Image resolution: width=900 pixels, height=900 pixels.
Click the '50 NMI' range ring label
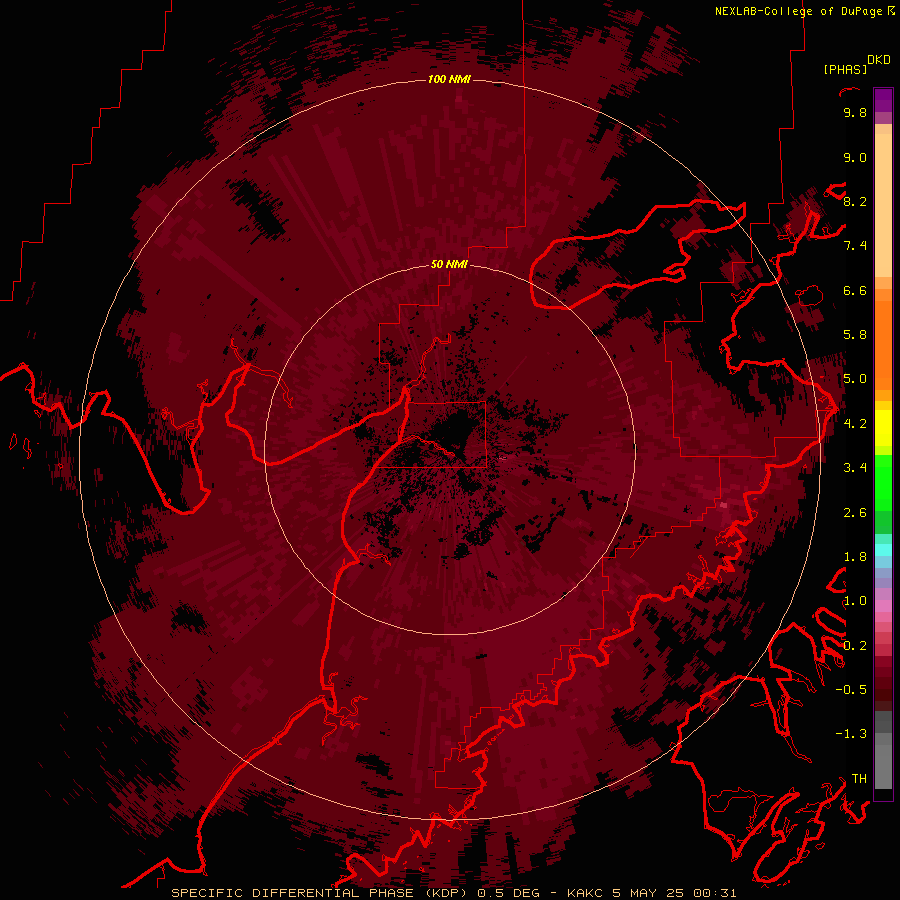pyautogui.click(x=449, y=264)
